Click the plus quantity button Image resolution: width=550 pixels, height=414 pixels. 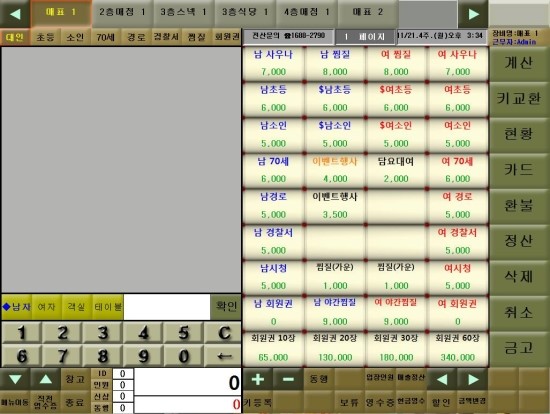(x=258, y=379)
